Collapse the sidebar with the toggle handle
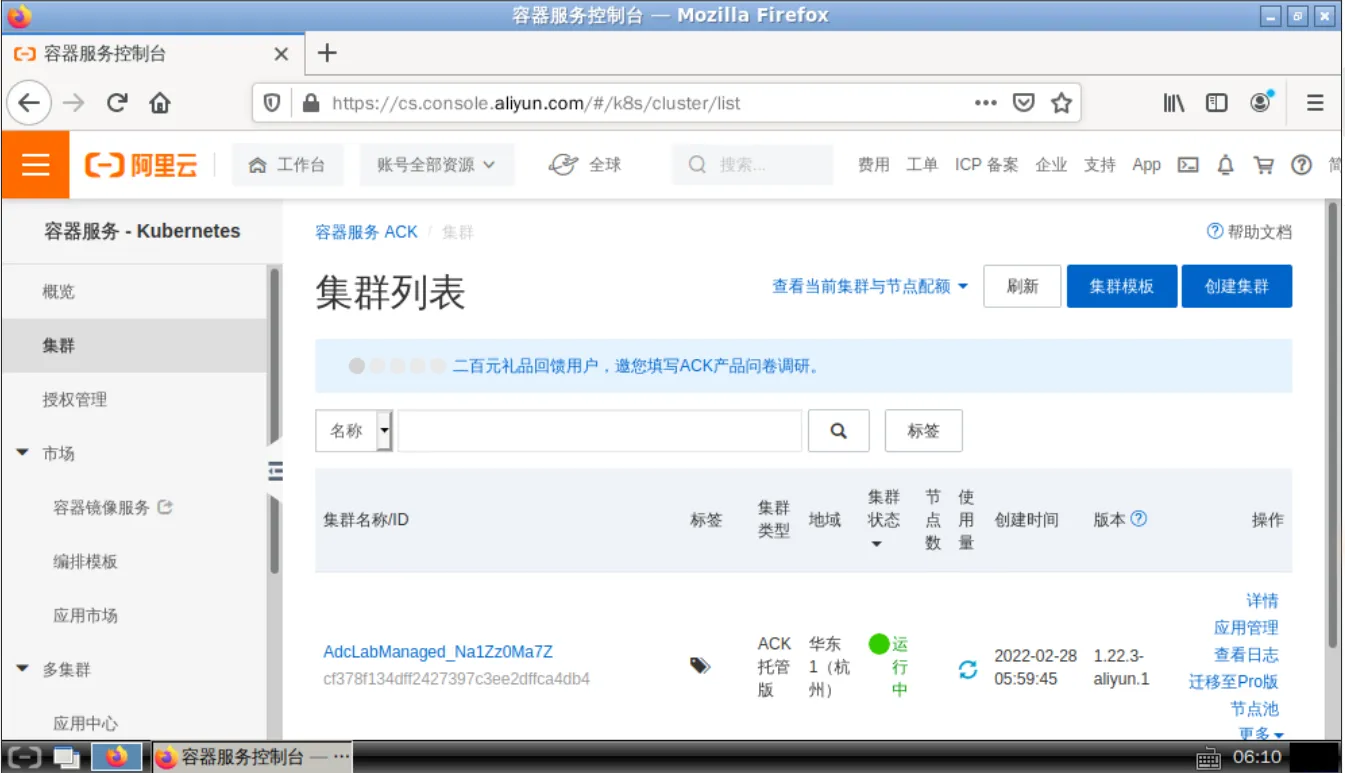This screenshot has width=1345, height=773. tap(275, 470)
